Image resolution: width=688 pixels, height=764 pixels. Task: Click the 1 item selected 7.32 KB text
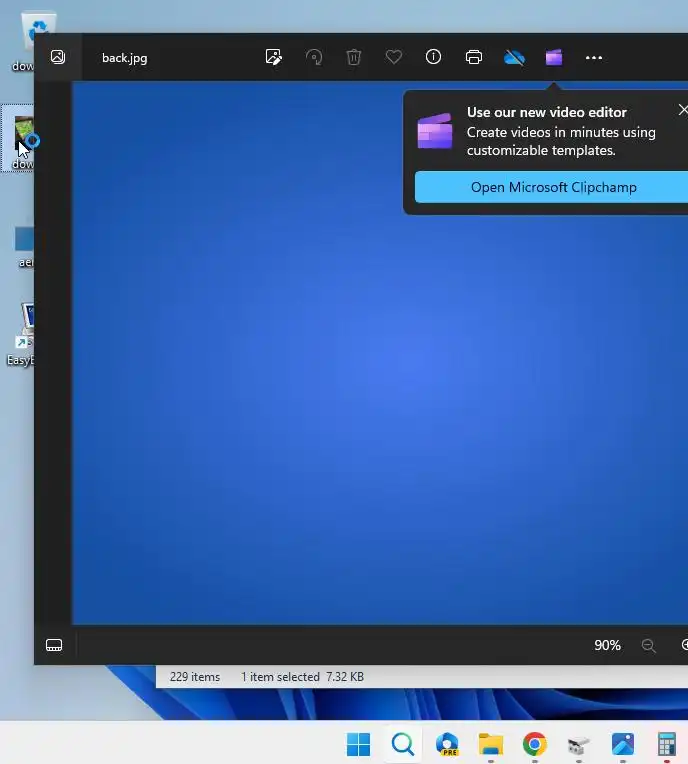(302, 677)
